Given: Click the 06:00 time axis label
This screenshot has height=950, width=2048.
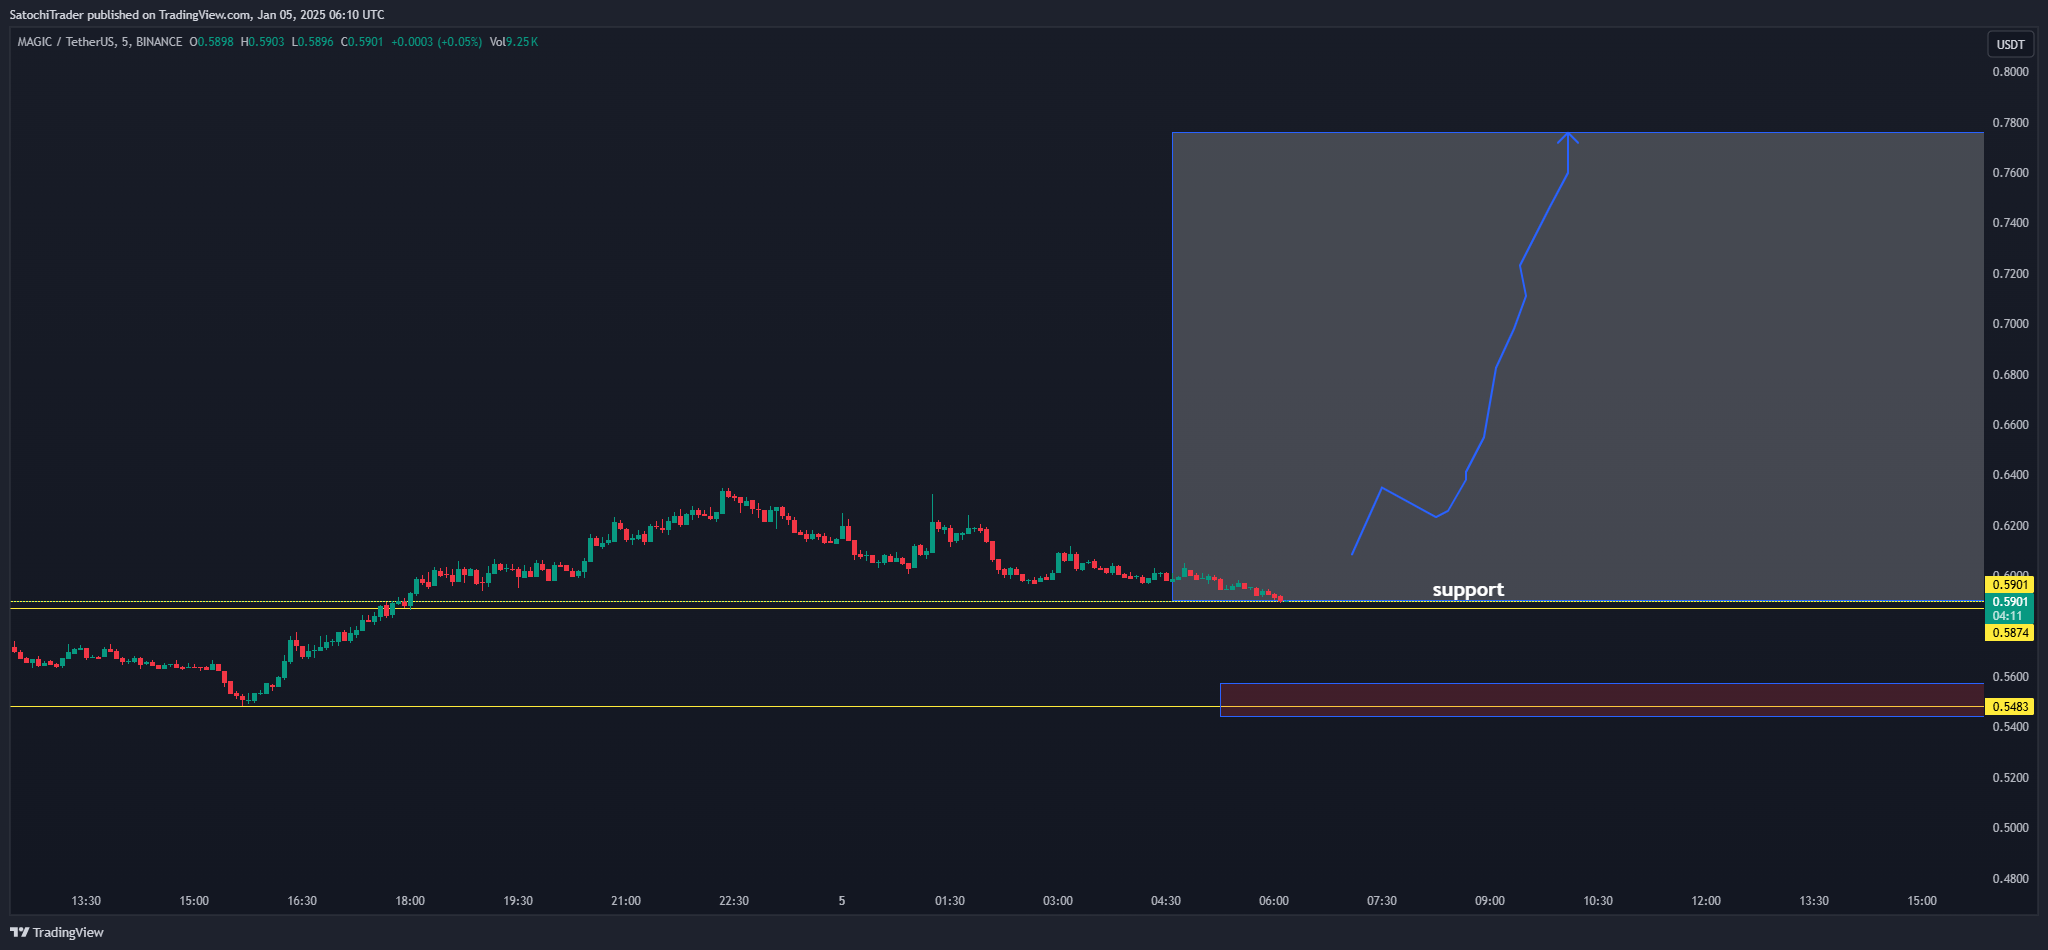Looking at the screenshot, I should click(x=1274, y=901).
